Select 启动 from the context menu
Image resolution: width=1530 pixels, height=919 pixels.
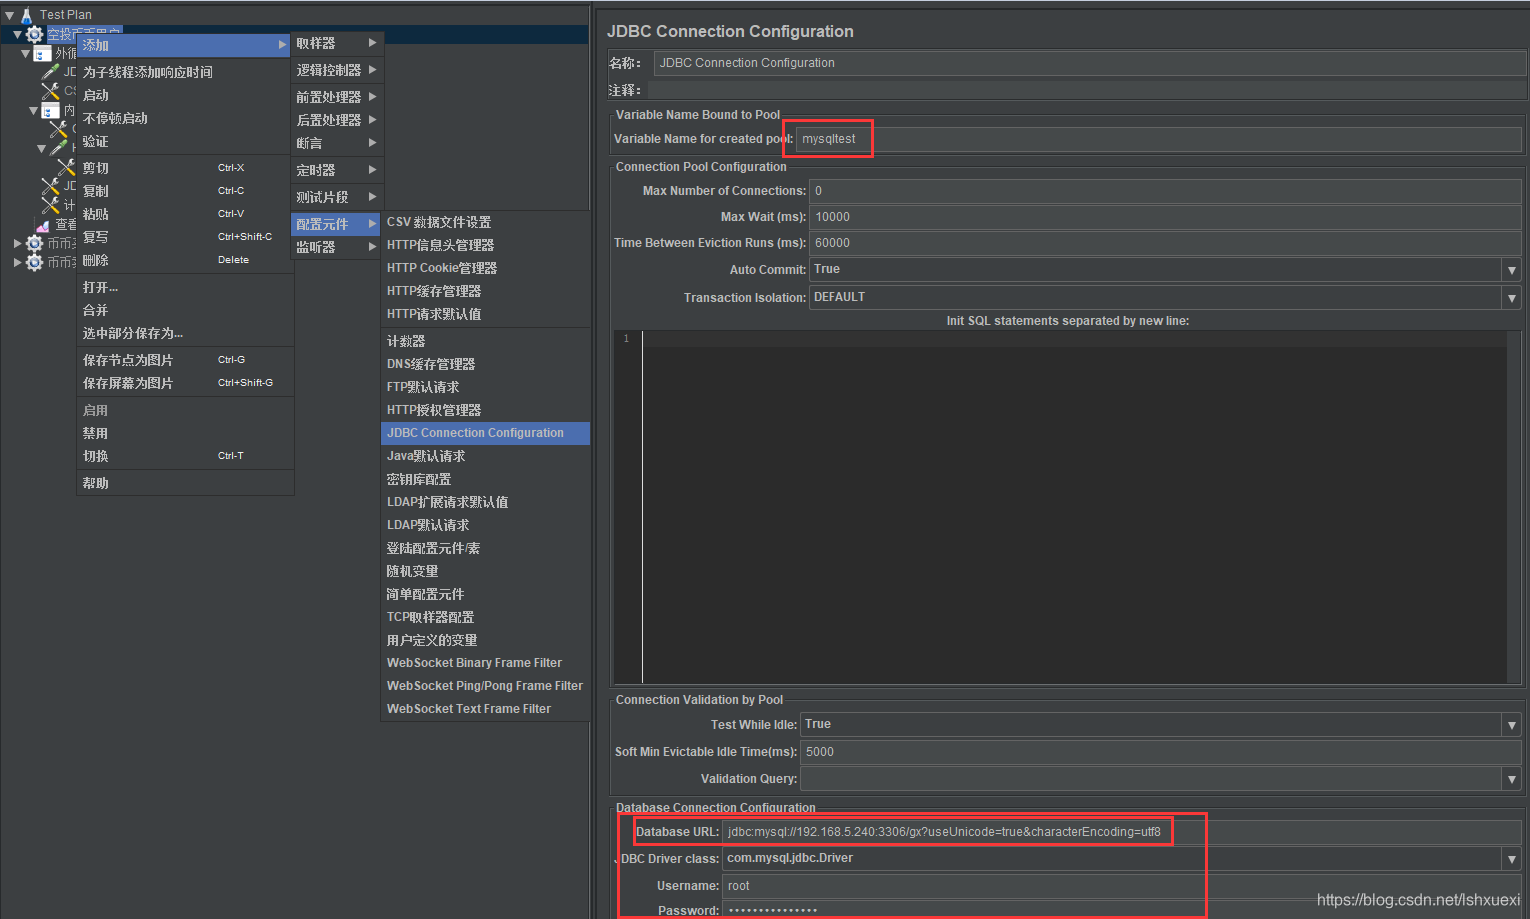tap(184, 95)
